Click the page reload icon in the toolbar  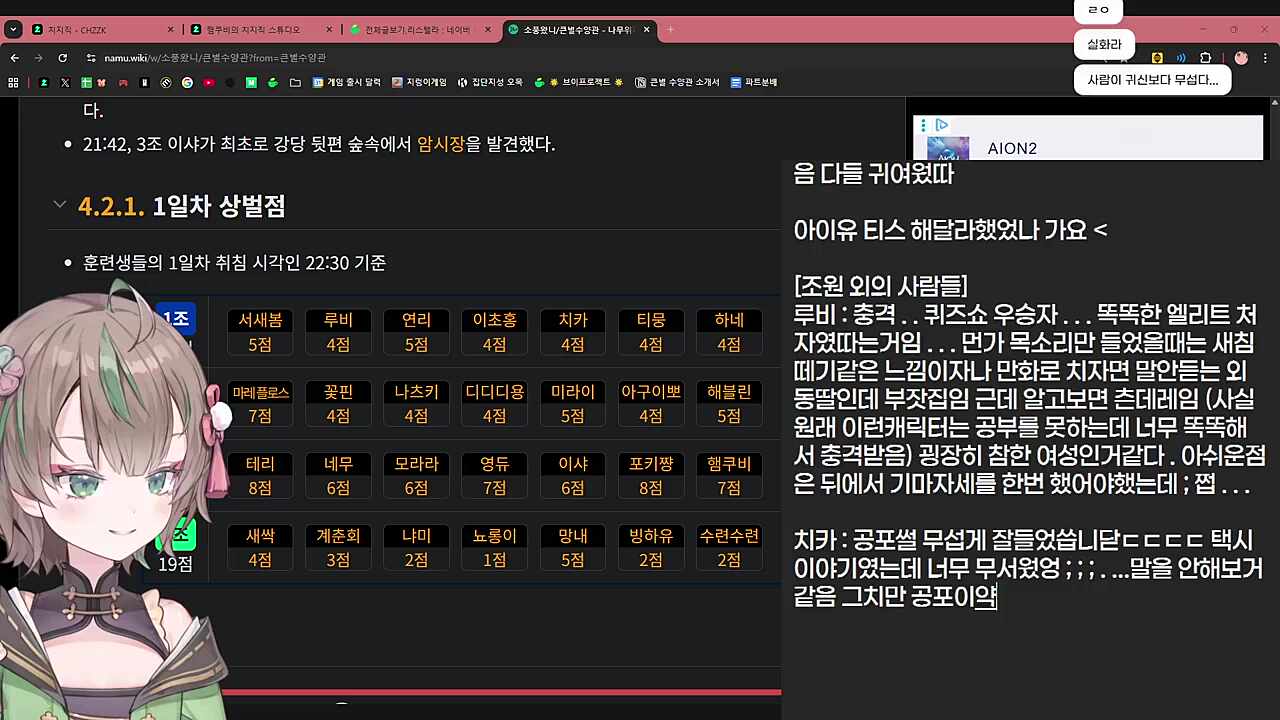point(62,58)
